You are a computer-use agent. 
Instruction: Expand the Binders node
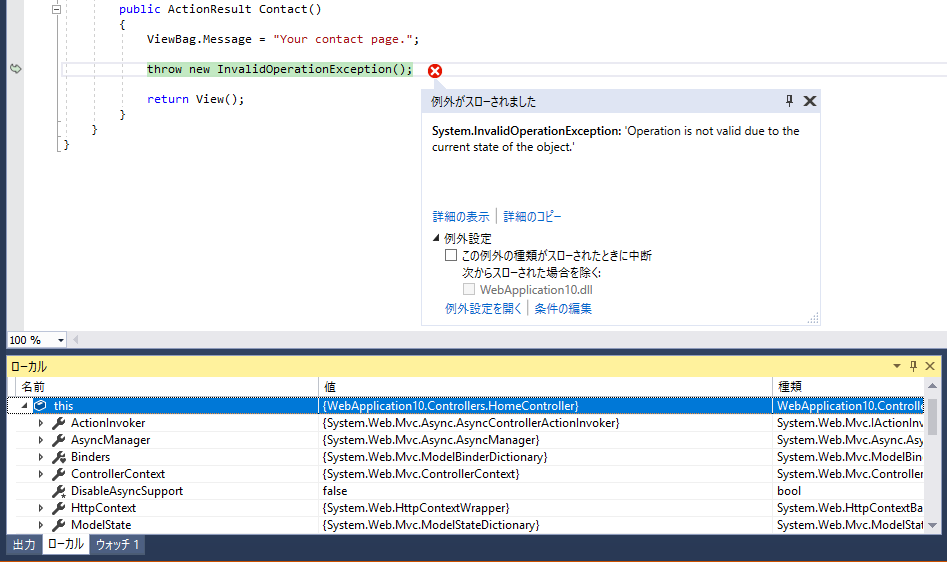(x=40, y=457)
